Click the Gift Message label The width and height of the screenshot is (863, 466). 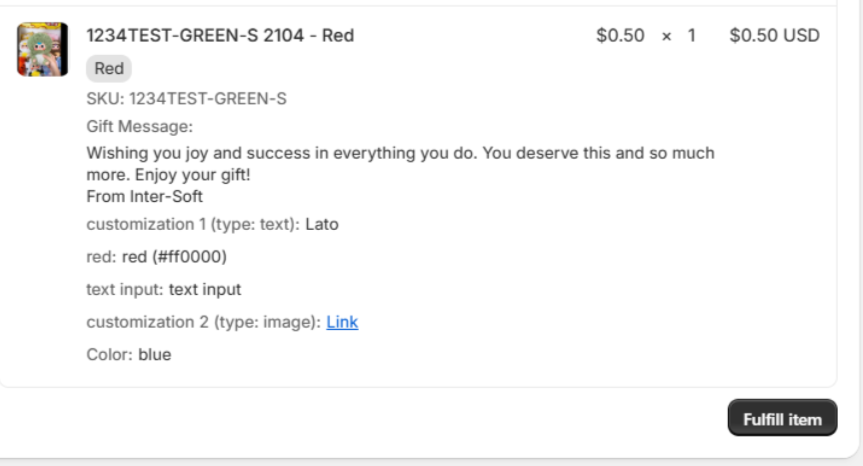(x=139, y=127)
